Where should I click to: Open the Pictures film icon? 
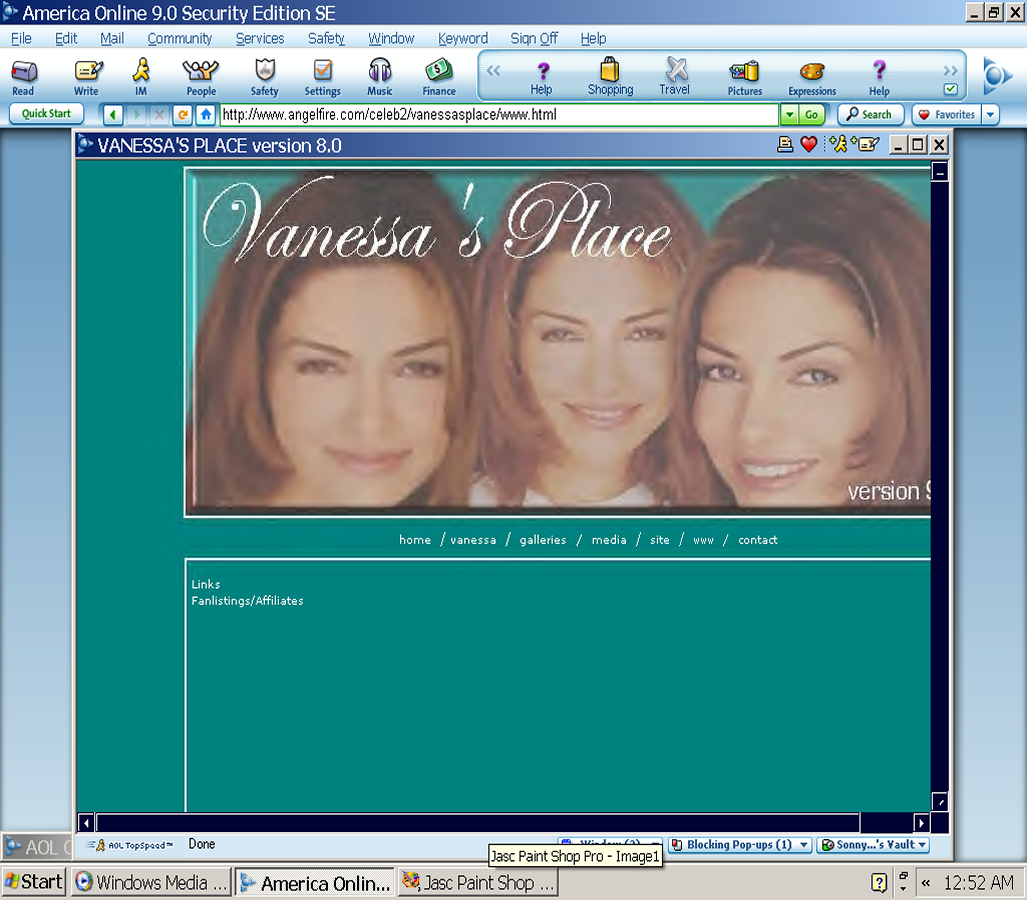745,77
